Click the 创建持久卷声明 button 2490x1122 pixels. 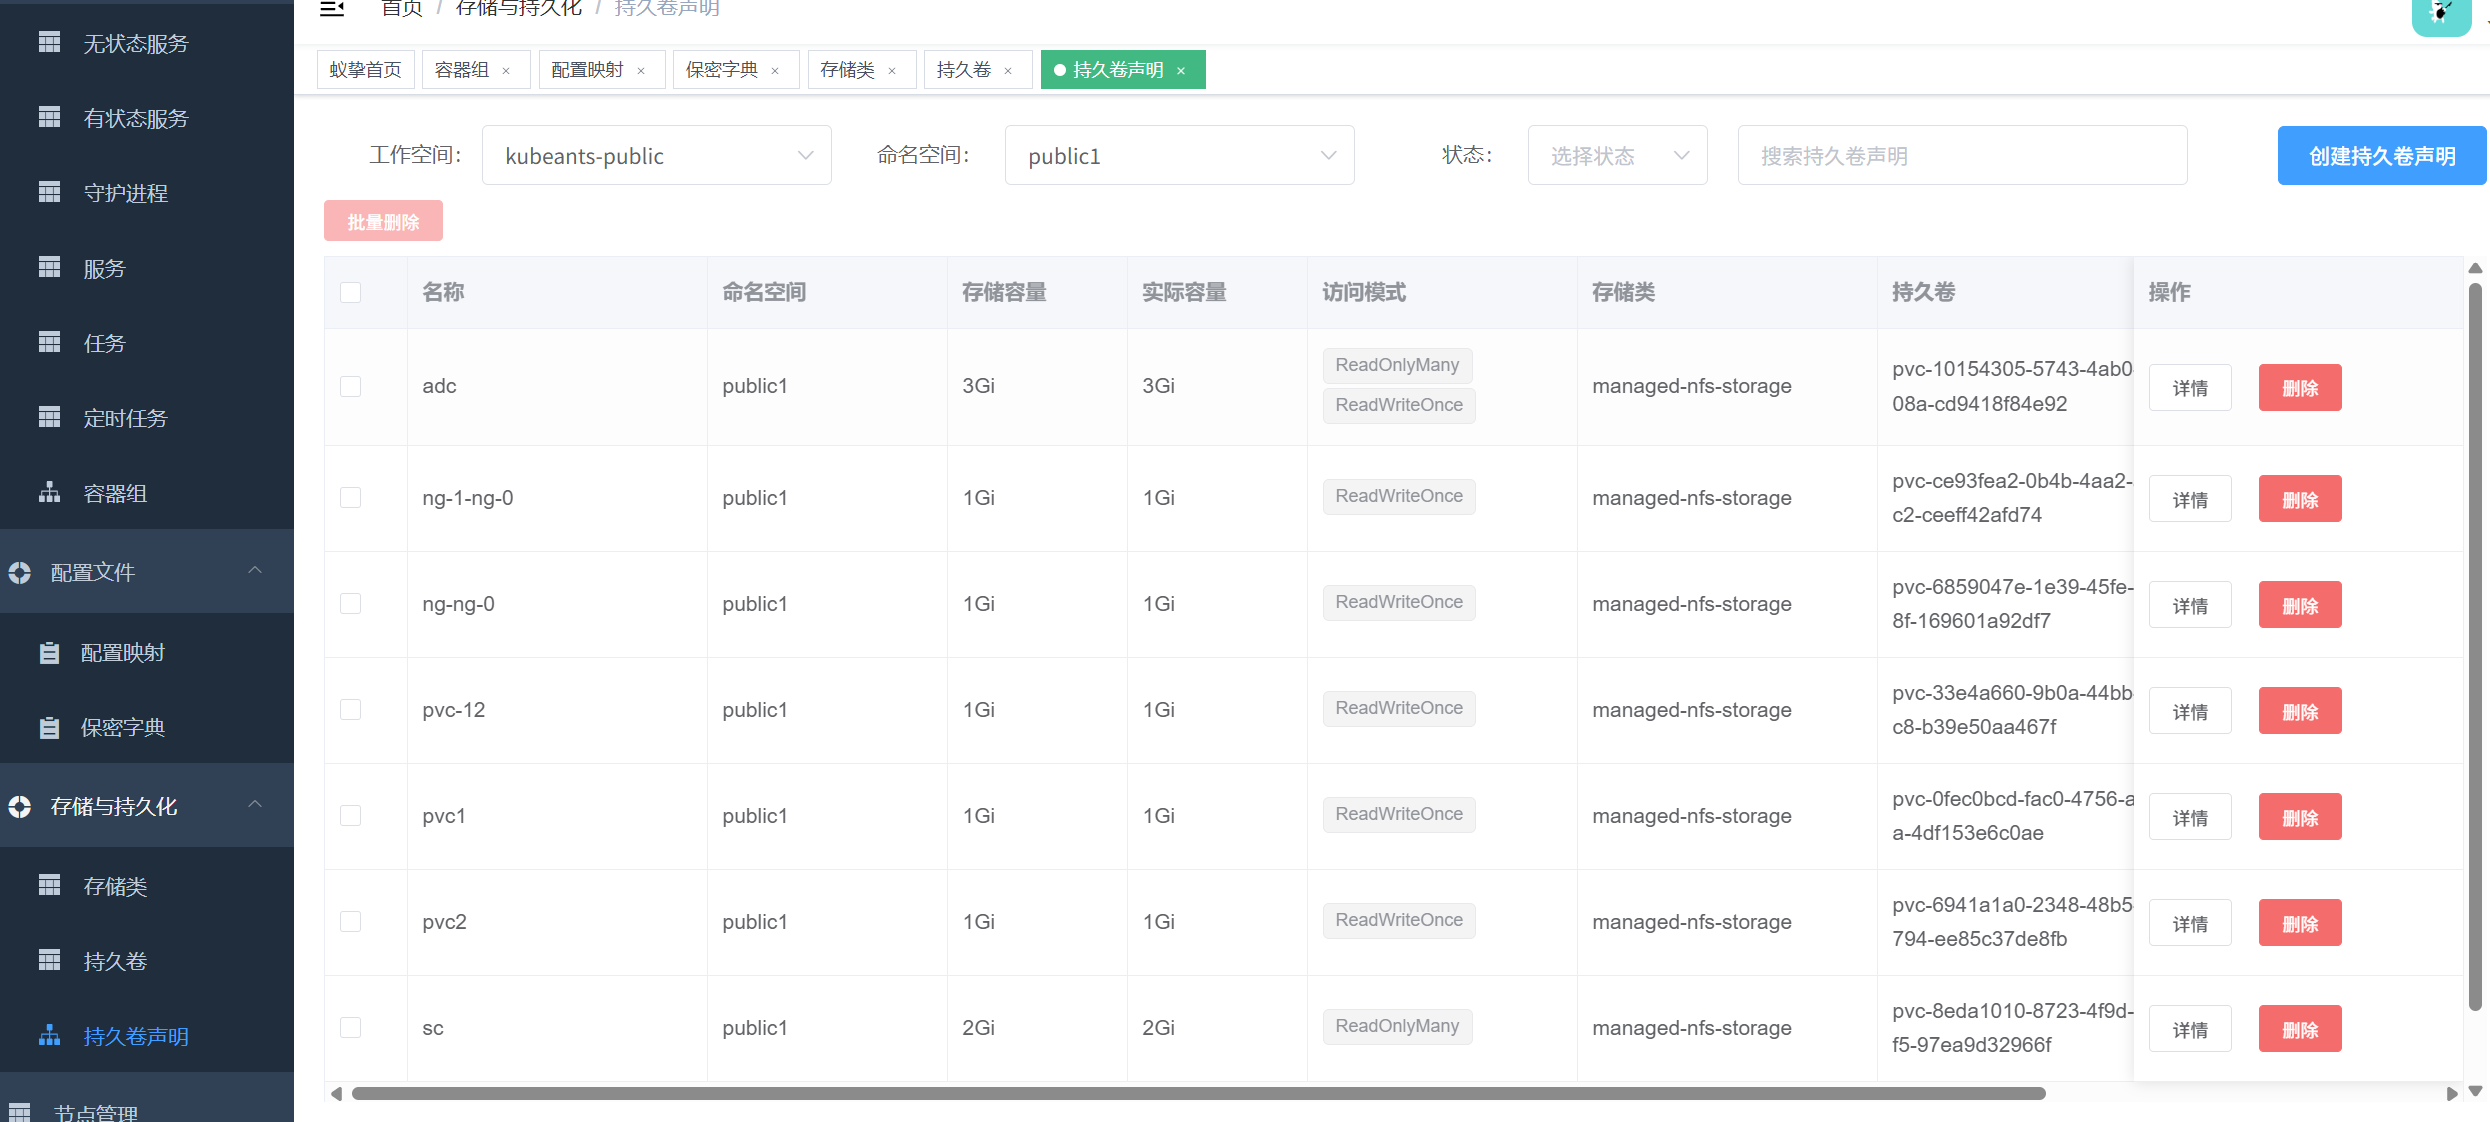(x=2381, y=156)
